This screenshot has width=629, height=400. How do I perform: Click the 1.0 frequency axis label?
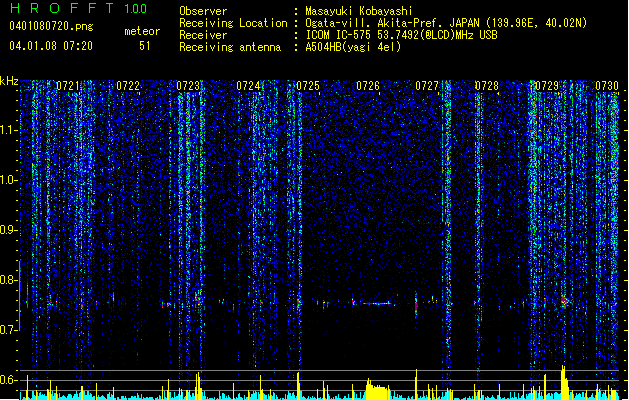pos(8,180)
